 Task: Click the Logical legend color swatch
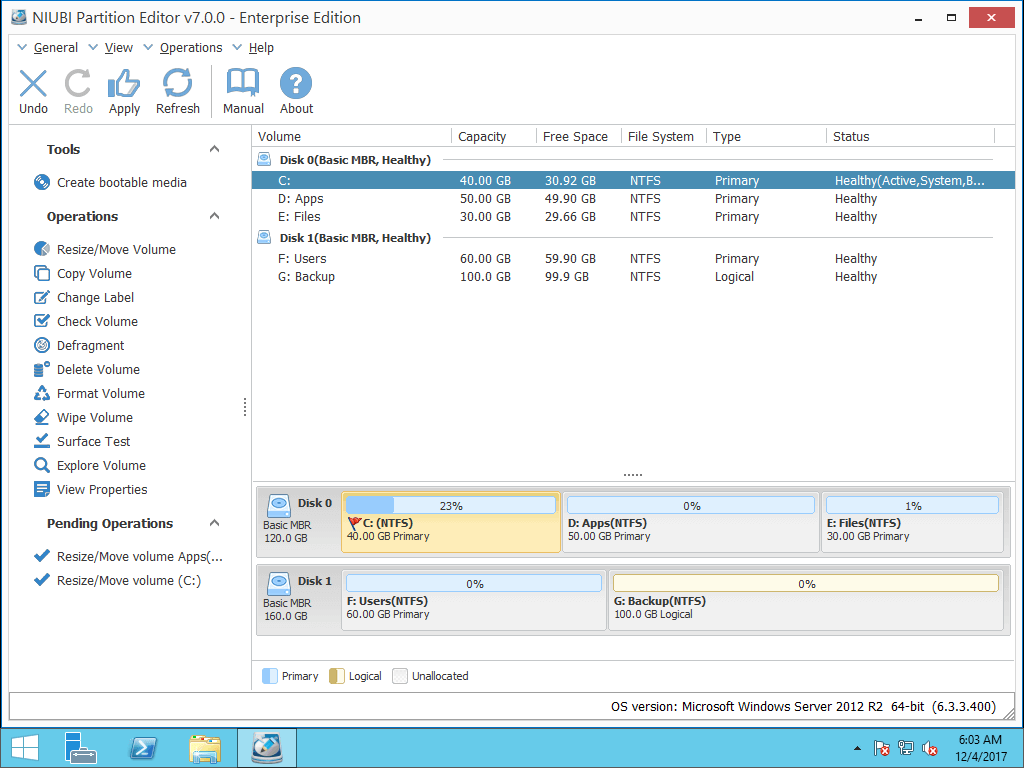point(336,676)
